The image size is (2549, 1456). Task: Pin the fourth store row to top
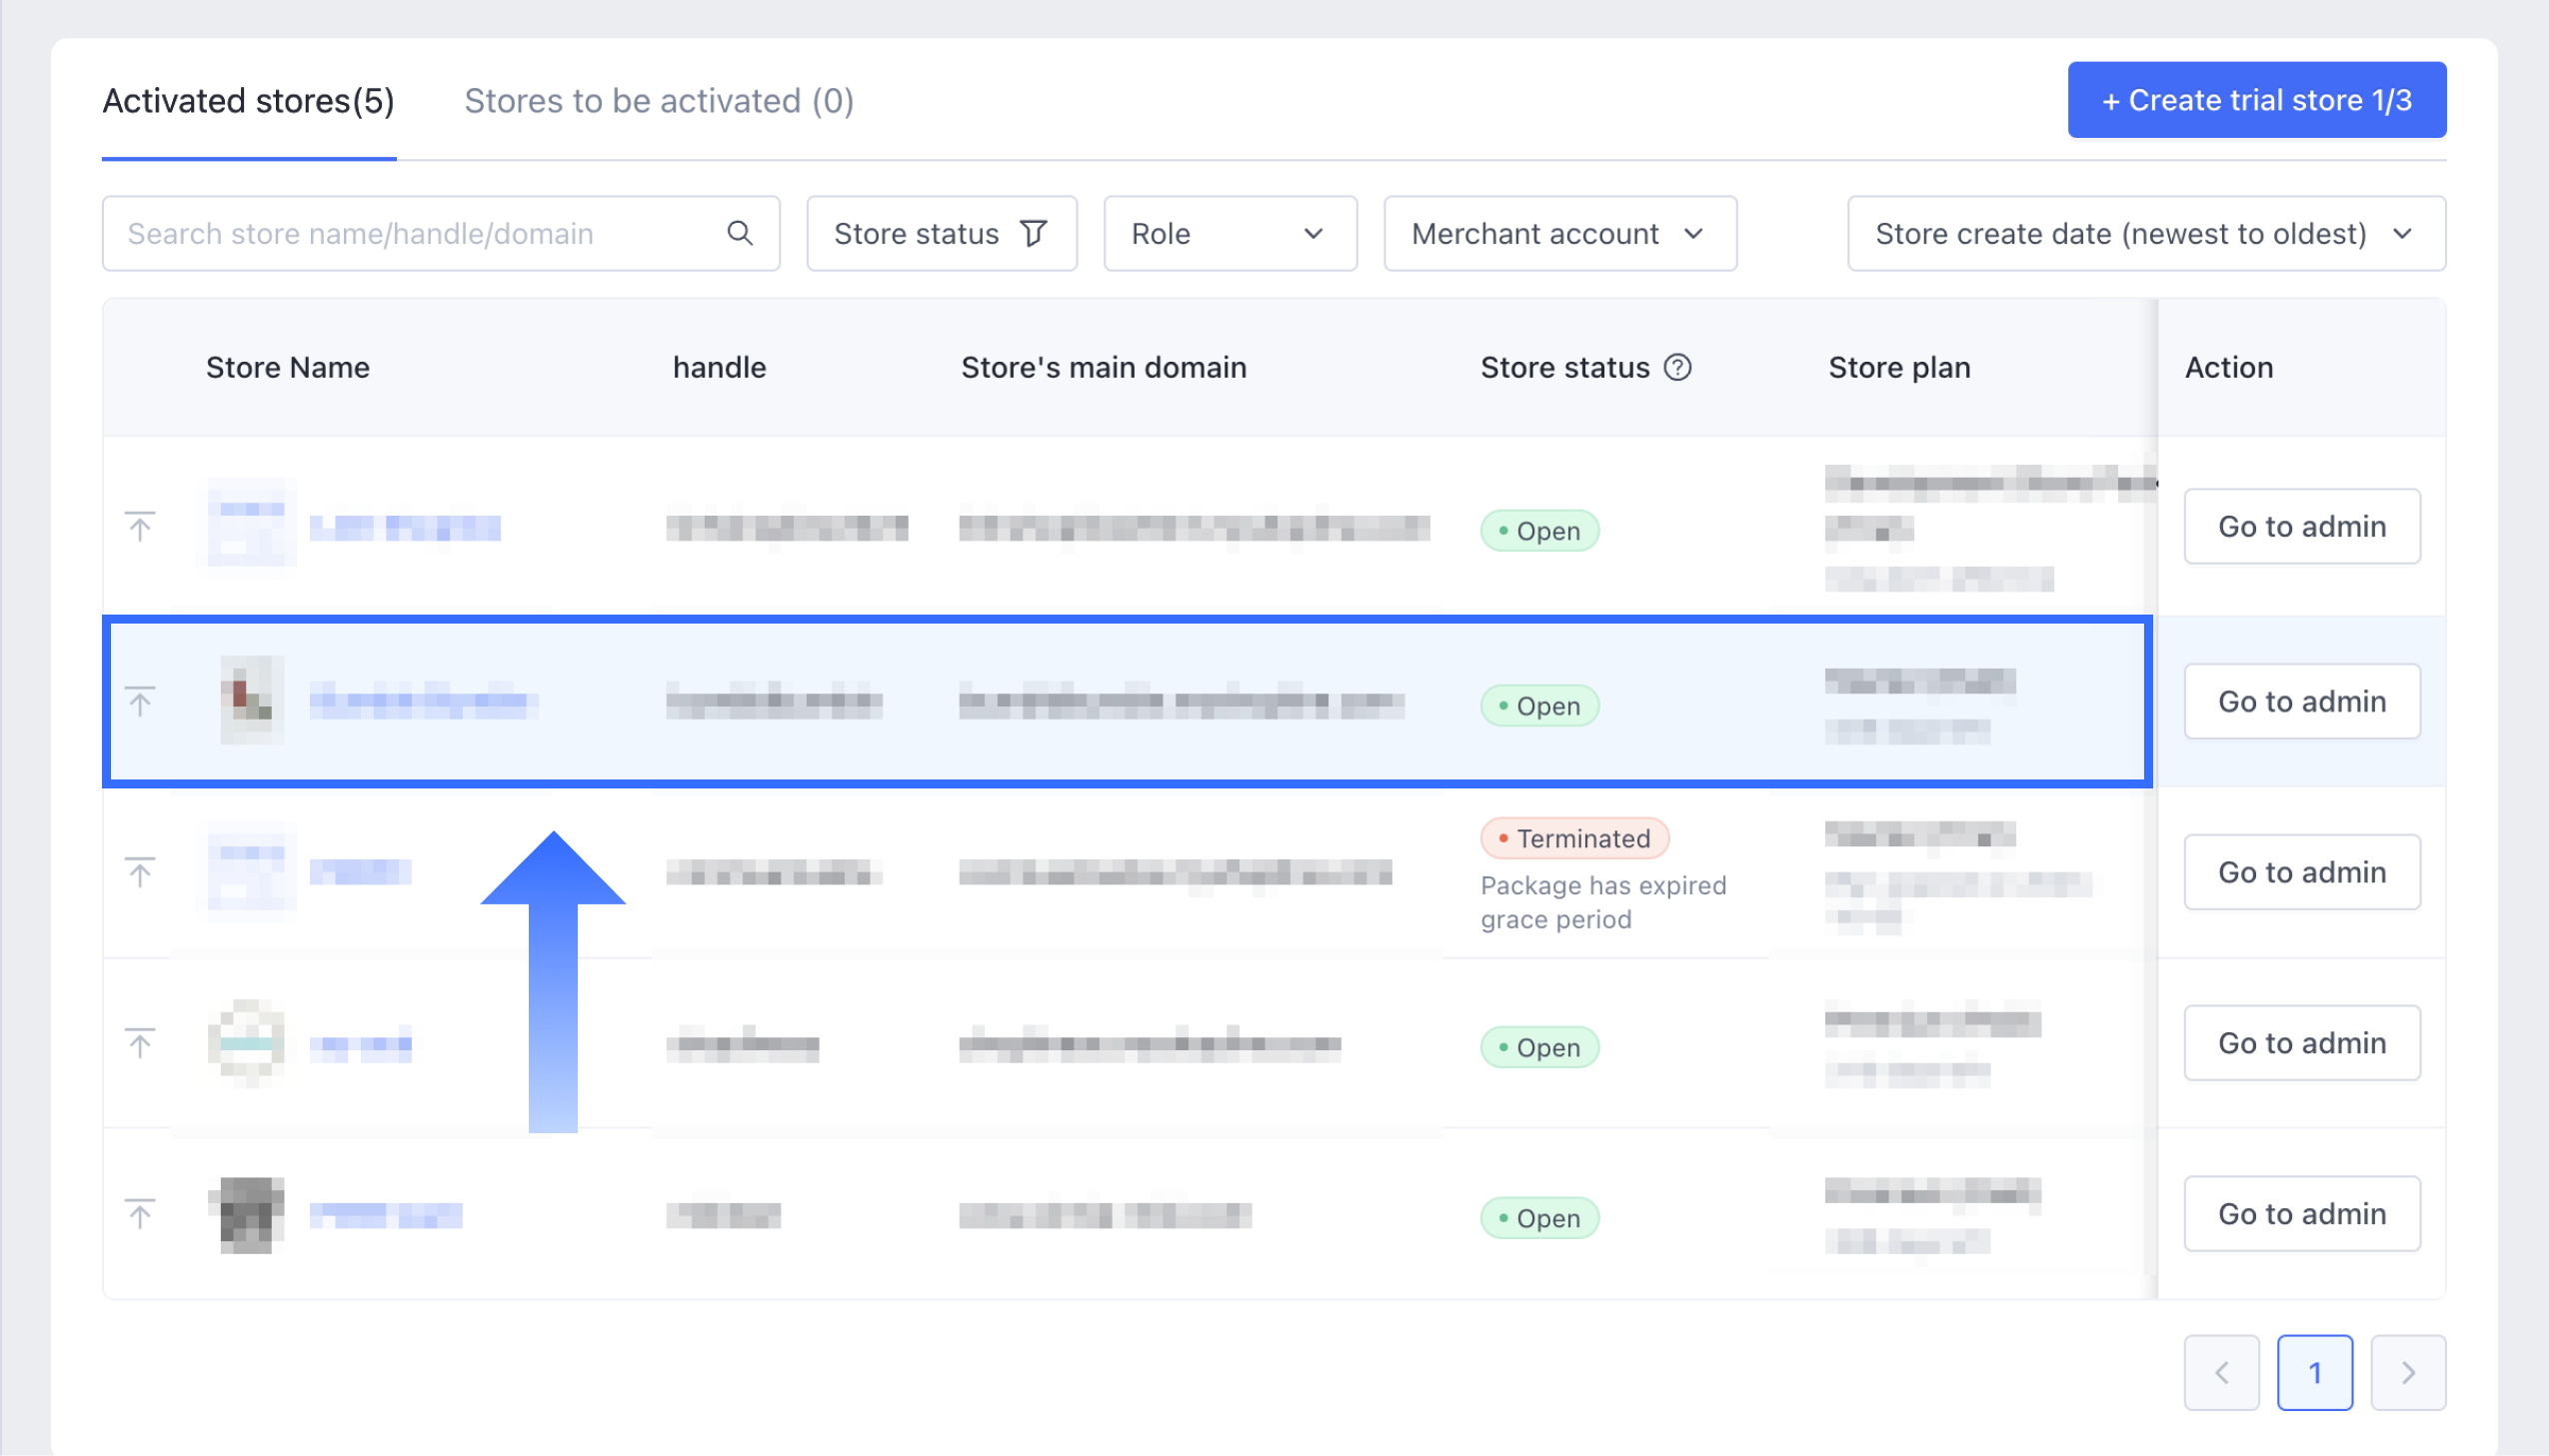pos(140,1043)
